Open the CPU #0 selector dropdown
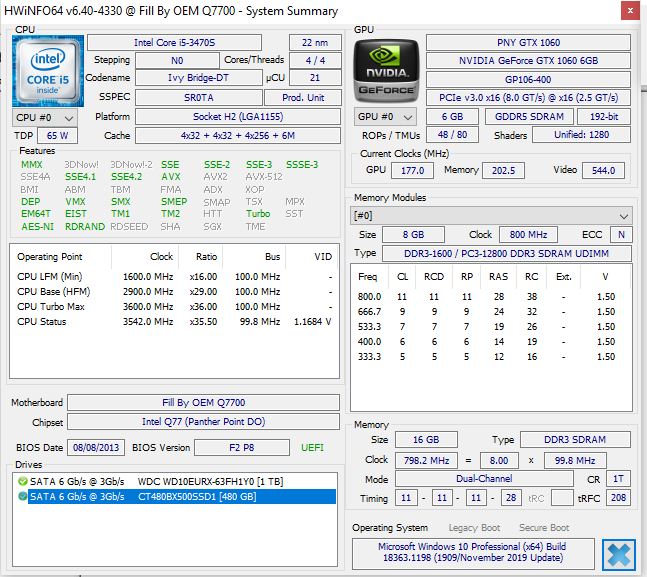 45,118
